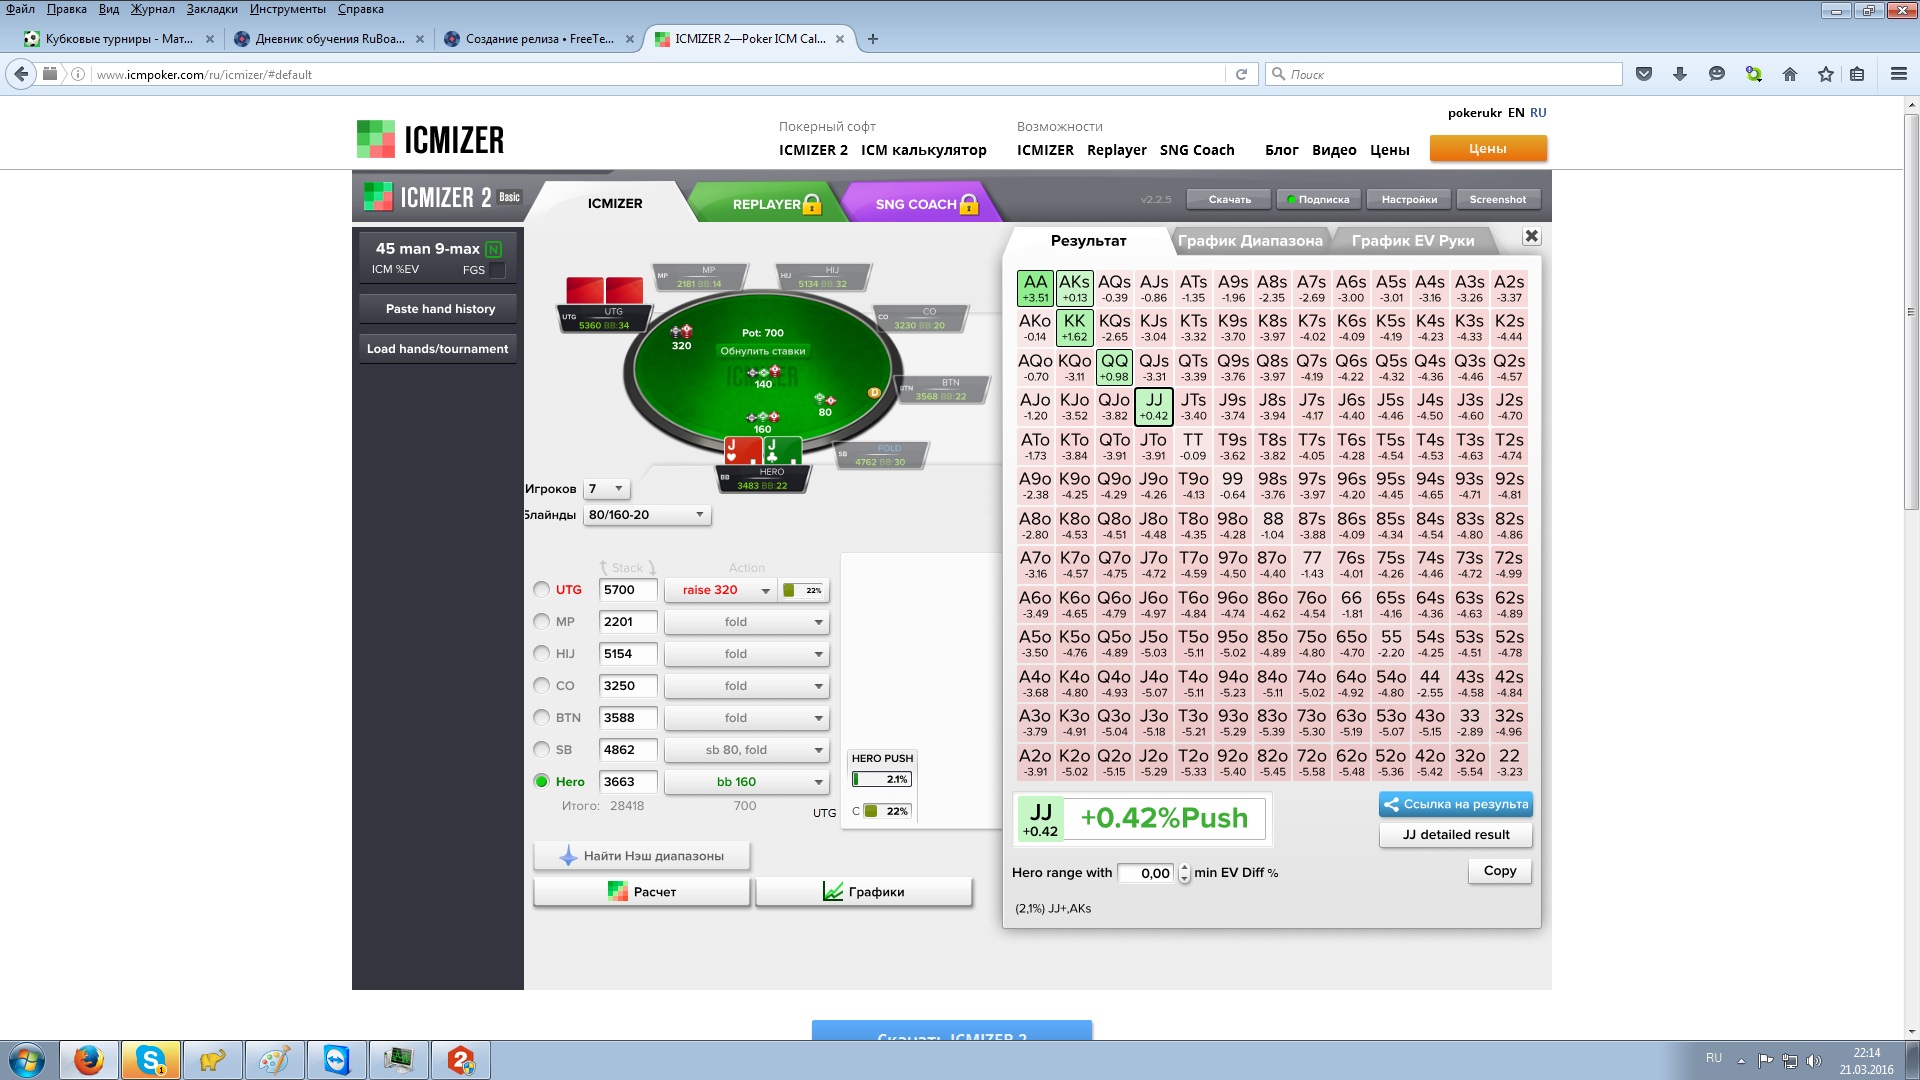
Task: Switch to the REPLAYER tab
Action: click(767, 203)
